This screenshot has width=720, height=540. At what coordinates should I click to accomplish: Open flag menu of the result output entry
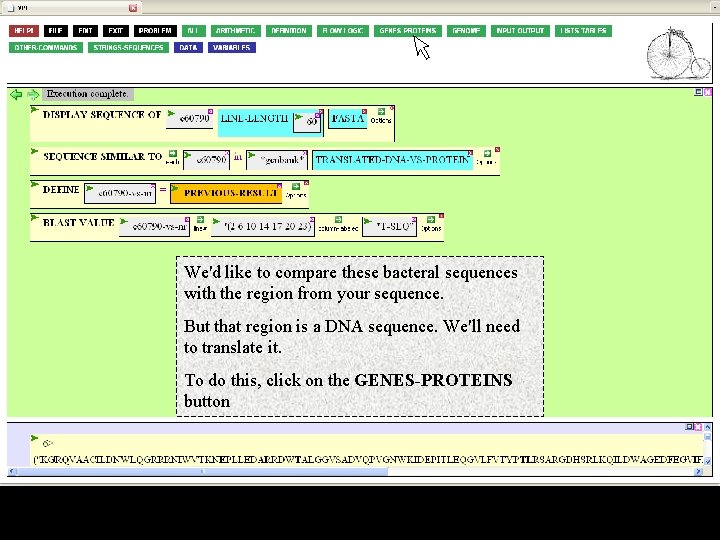point(34,438)
